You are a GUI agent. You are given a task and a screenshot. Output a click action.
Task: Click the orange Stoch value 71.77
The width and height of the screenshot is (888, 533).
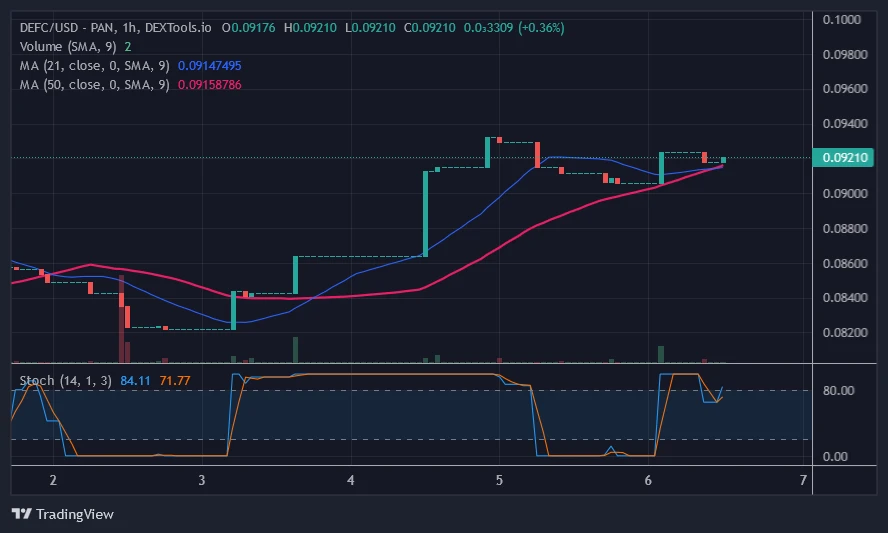tap(175, 380)
